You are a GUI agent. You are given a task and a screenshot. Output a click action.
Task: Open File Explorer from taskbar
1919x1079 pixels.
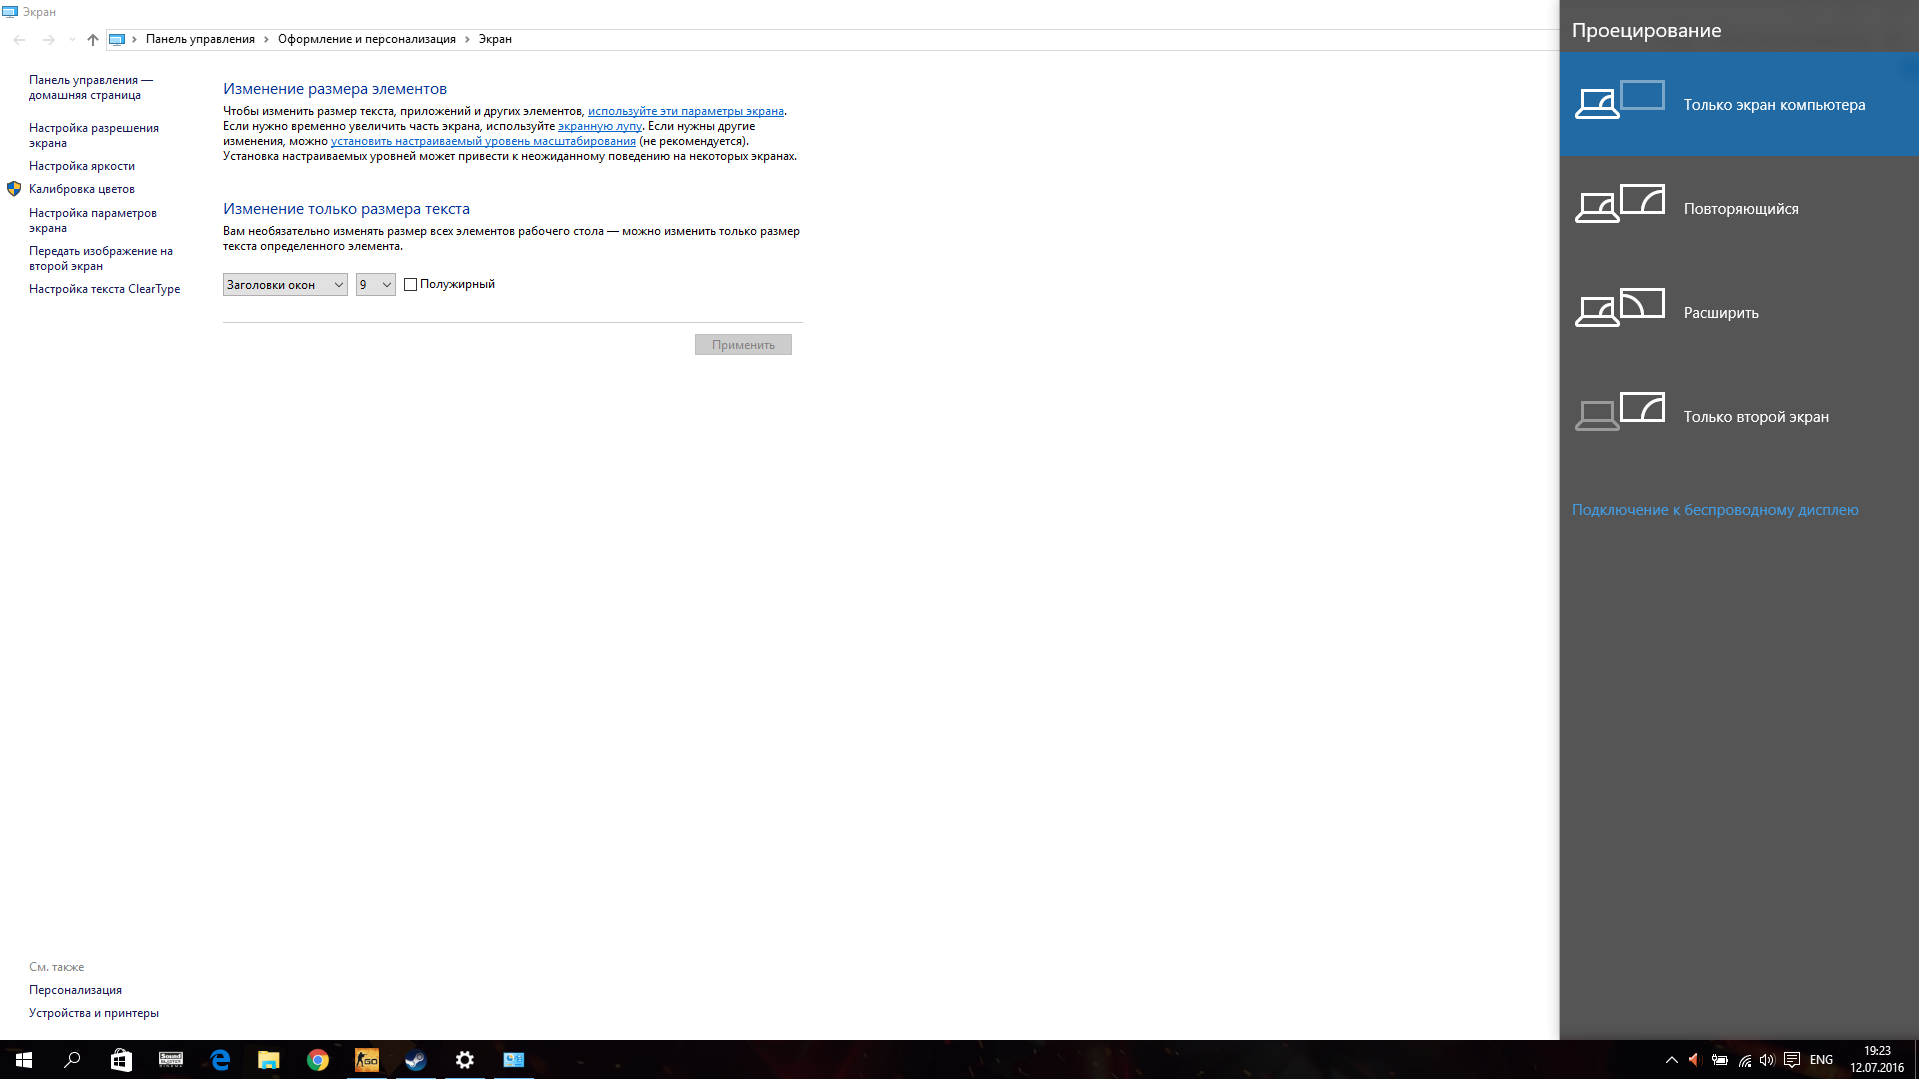tap(269, 1060)
